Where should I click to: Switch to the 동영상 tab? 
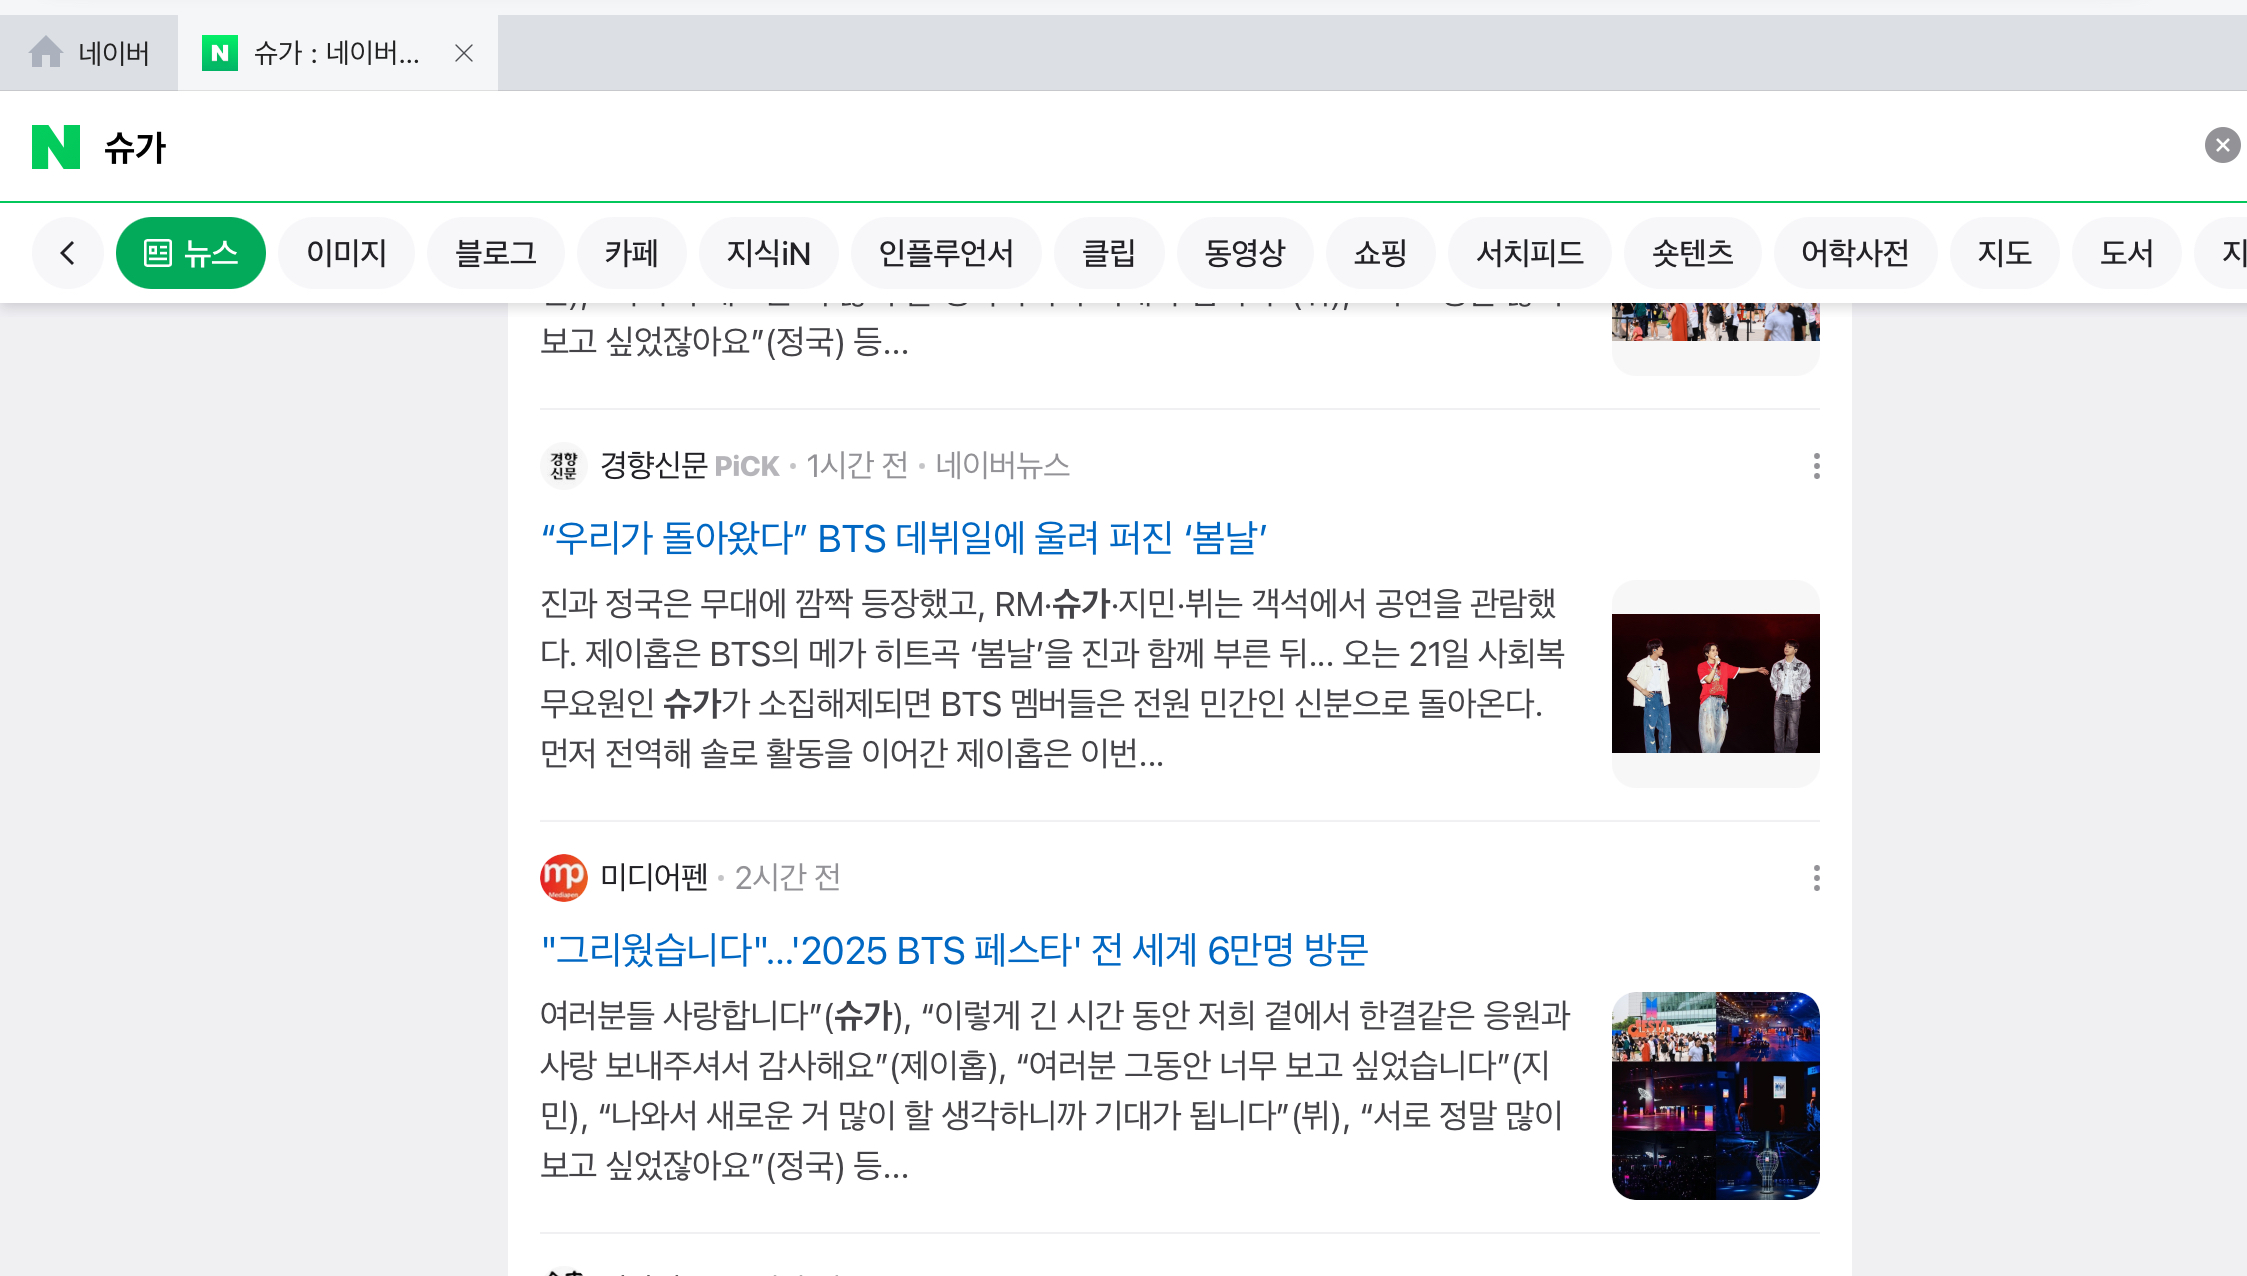click(x=1245, y=253)
